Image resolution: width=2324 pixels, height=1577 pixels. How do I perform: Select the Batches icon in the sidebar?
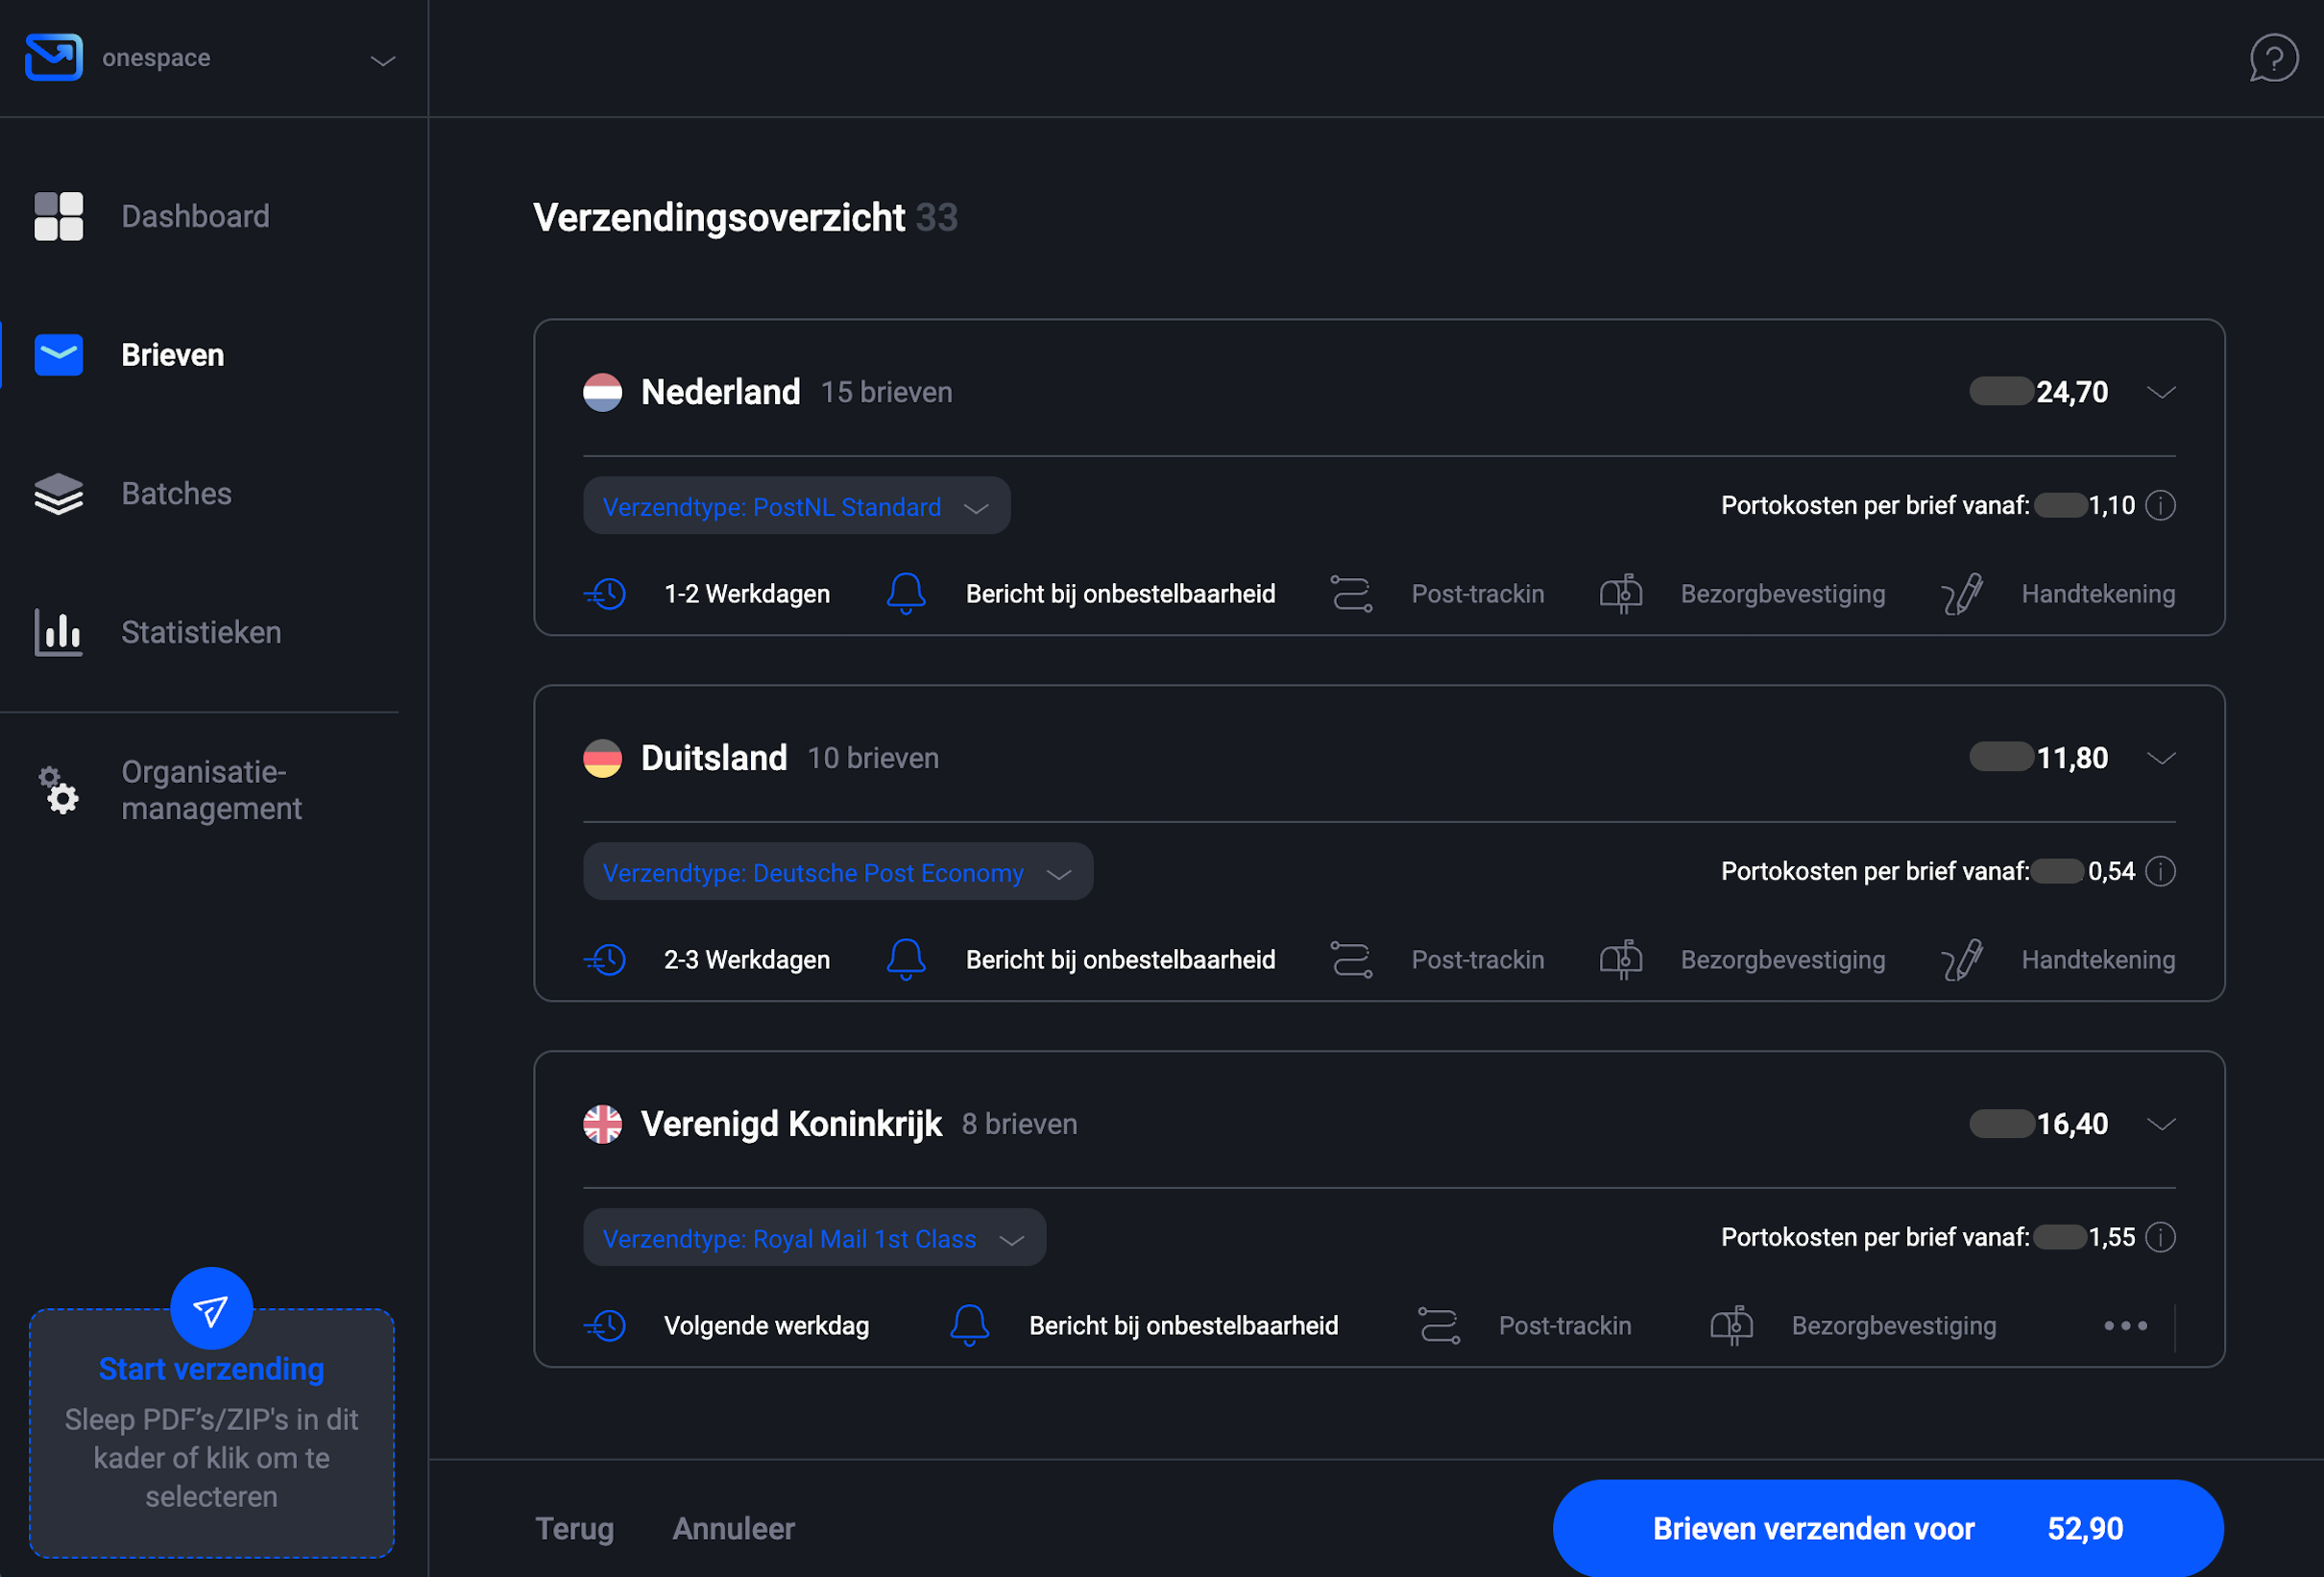58,493
